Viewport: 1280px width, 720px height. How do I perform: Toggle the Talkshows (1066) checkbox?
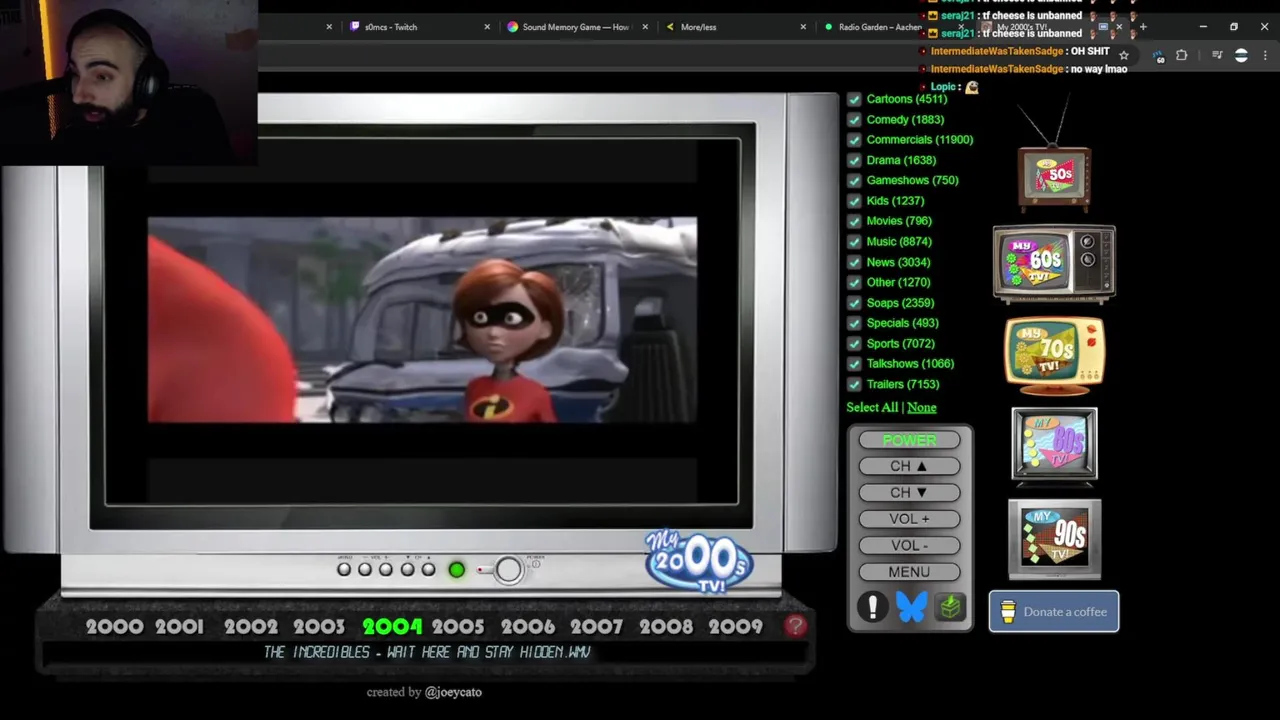coord(854,364)
